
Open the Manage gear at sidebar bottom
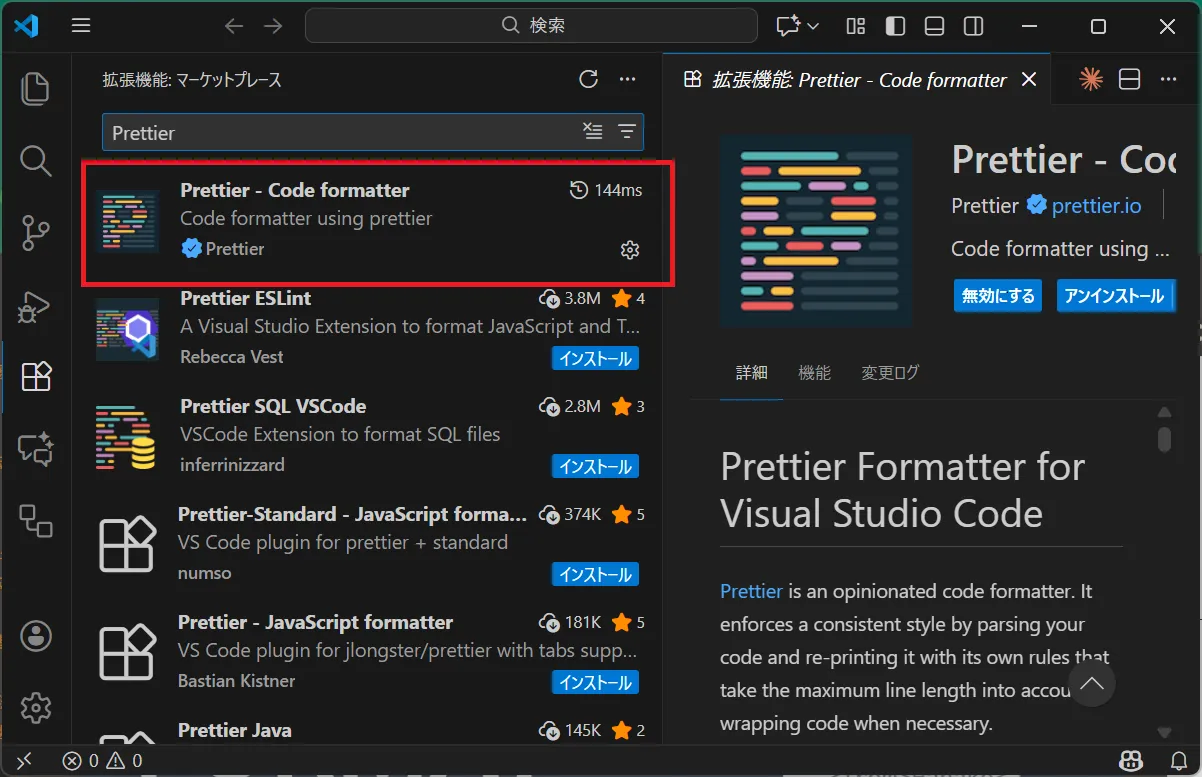36,707
